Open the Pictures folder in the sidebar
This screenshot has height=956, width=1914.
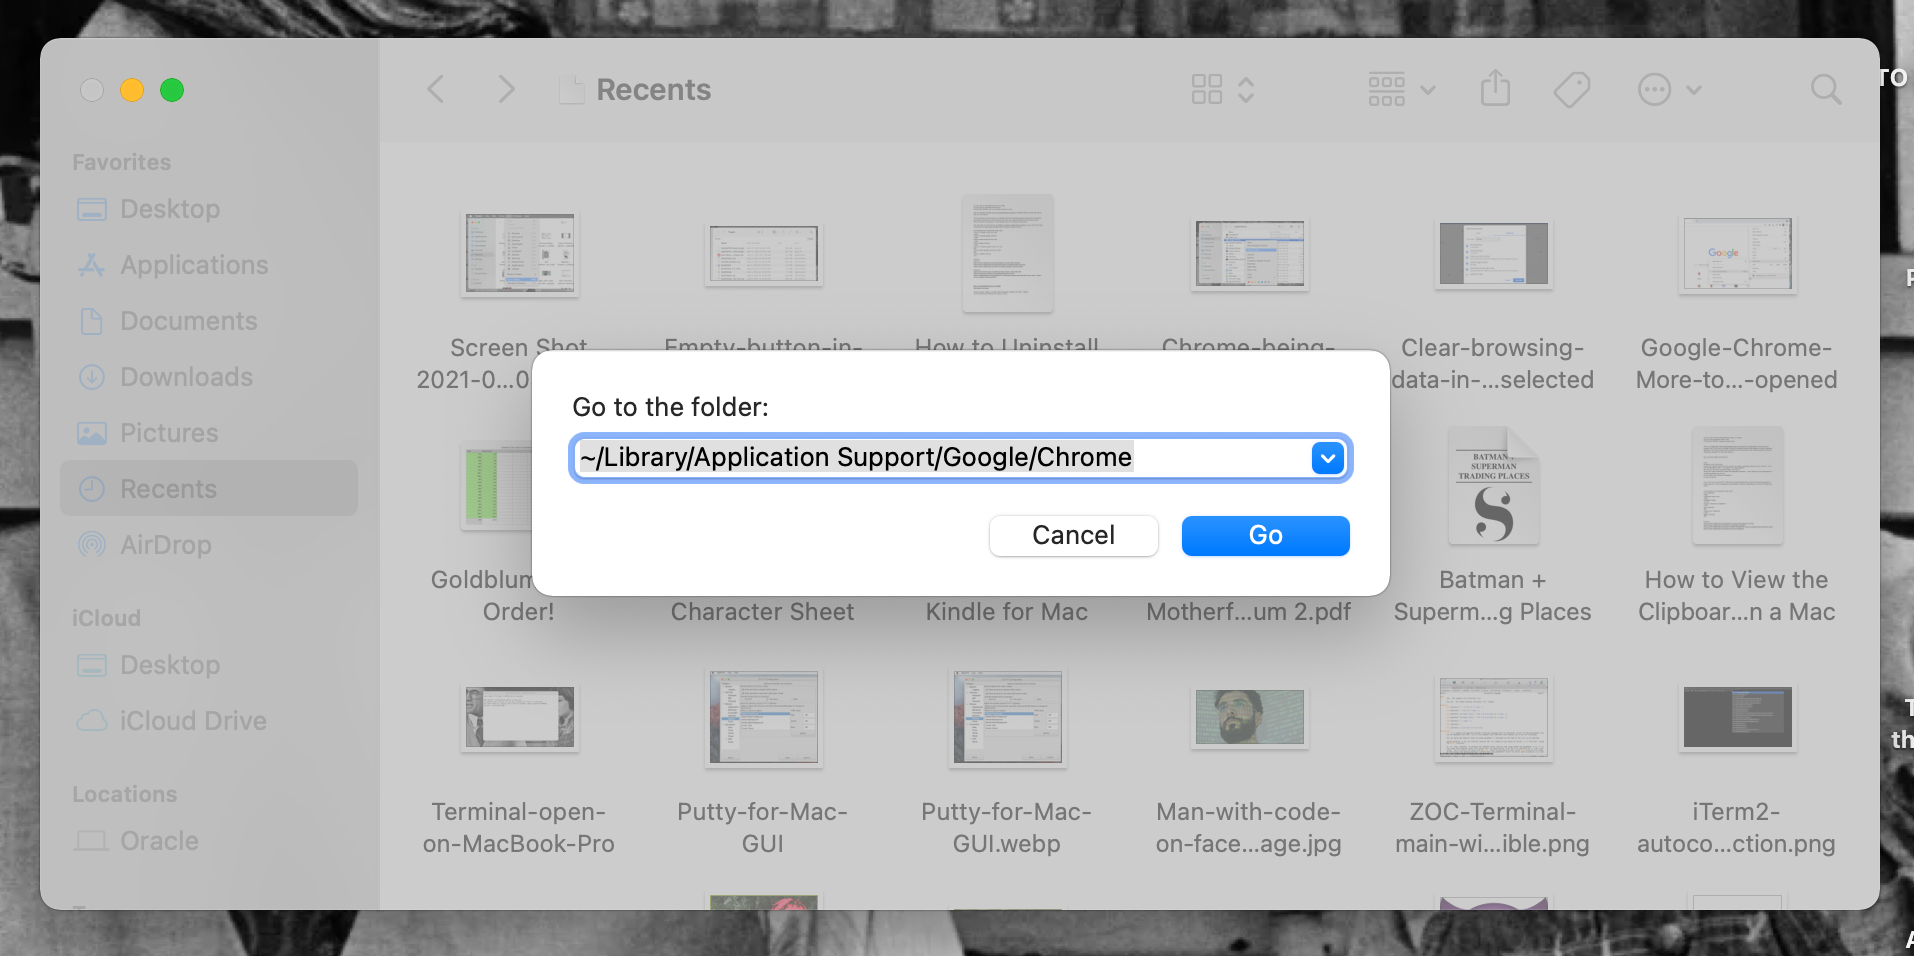click(168, 433)
